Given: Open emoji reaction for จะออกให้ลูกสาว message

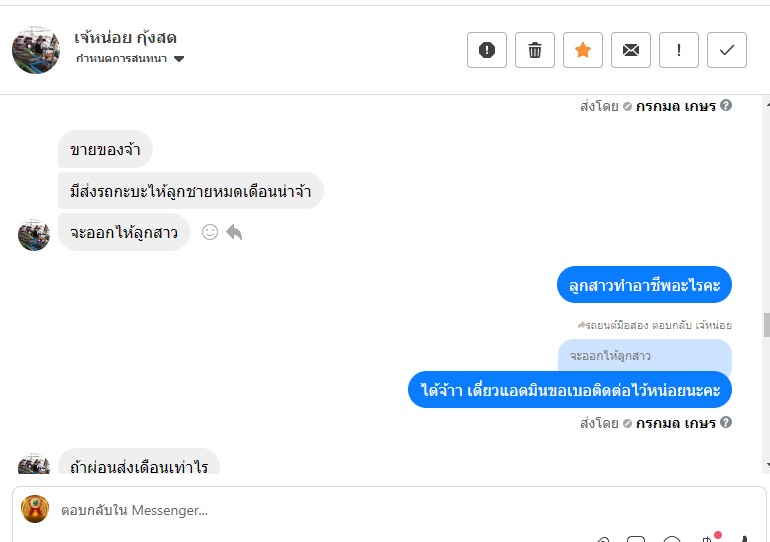Looking at the screenshot, I should pyautogui.click(x=210, y=232).
